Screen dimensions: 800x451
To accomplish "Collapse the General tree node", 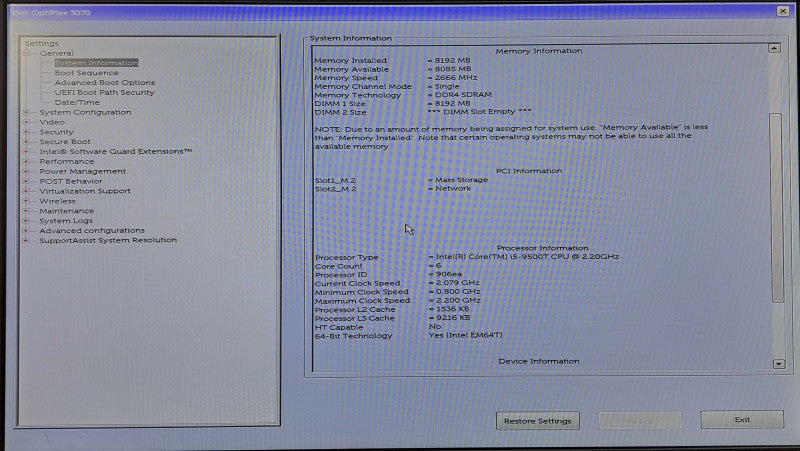I will pyautogui.click(x=27, y=53).
